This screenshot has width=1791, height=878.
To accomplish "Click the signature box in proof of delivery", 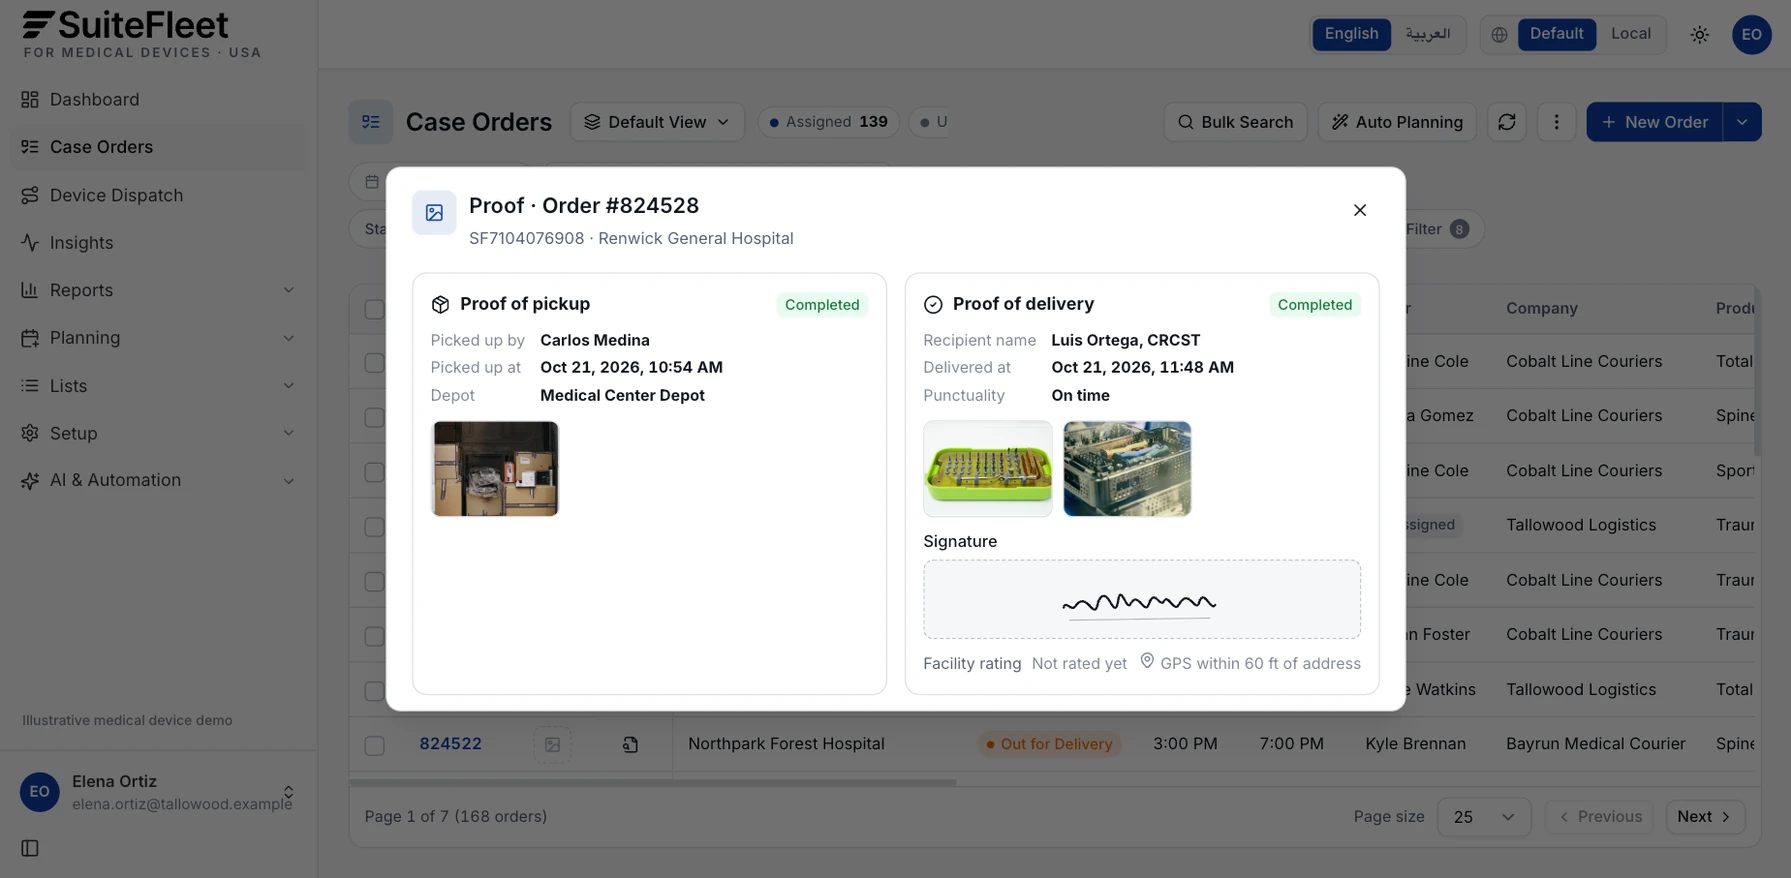I will 1142,599.
